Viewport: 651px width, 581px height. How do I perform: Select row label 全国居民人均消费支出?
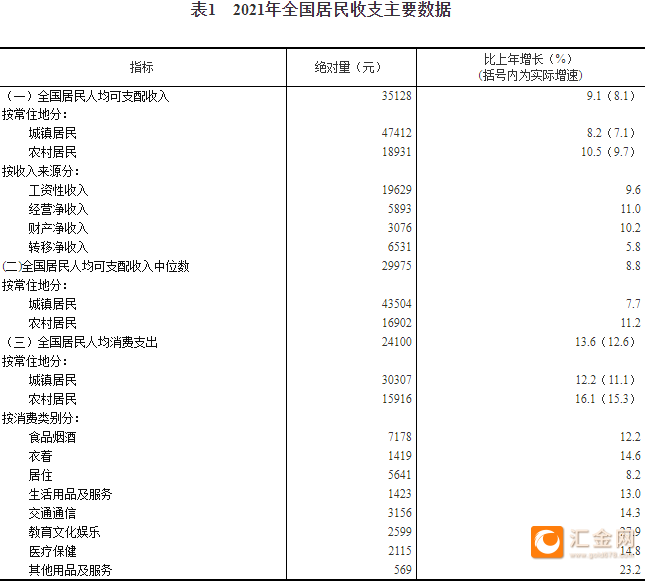click(98, 342)
